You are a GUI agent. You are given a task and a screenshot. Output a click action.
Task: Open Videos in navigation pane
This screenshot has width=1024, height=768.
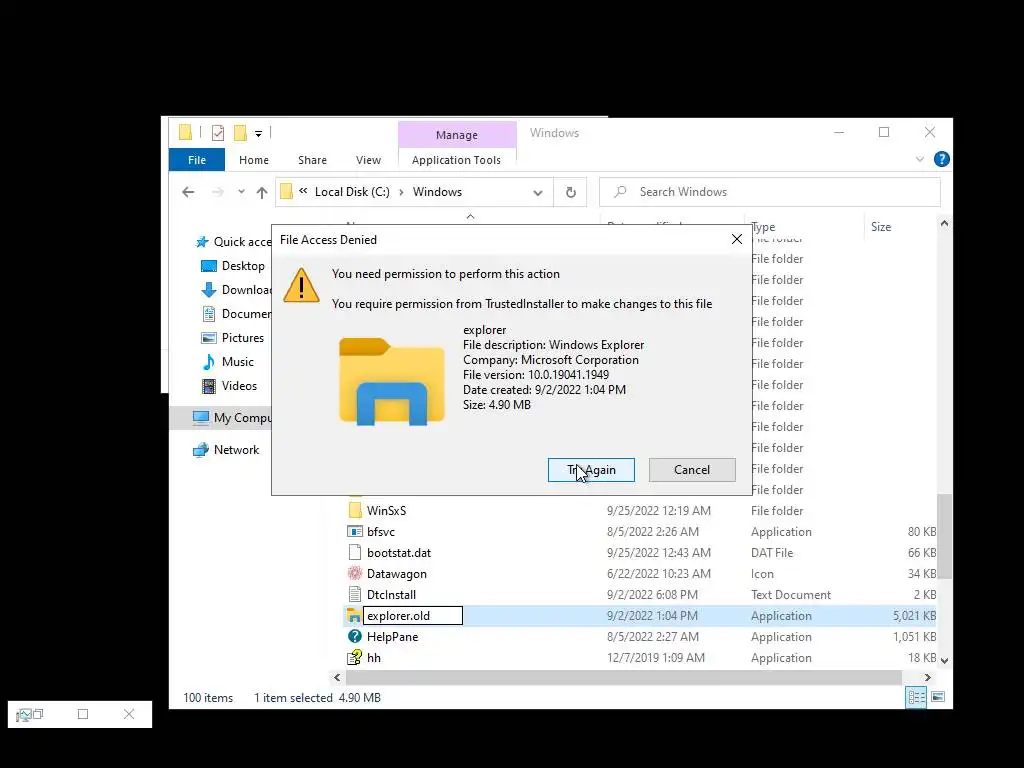coord(229,386)
